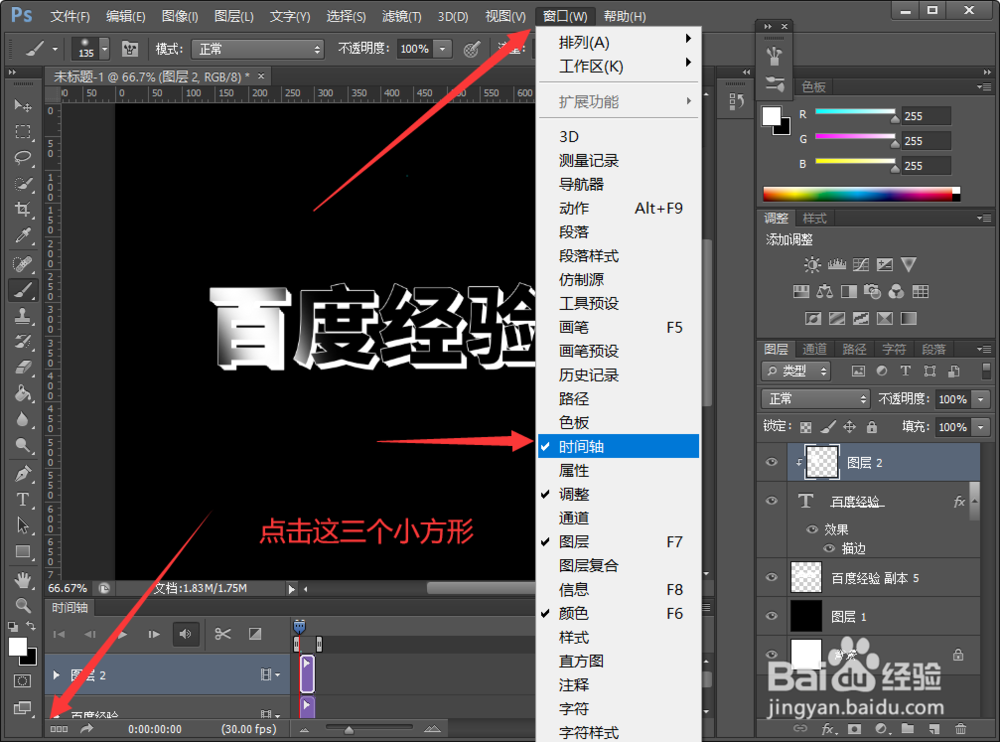Open layer blend mode 正常 dropdown
Image resolution: width=1000 pixels, height=742 pixels.
point(816,399)
